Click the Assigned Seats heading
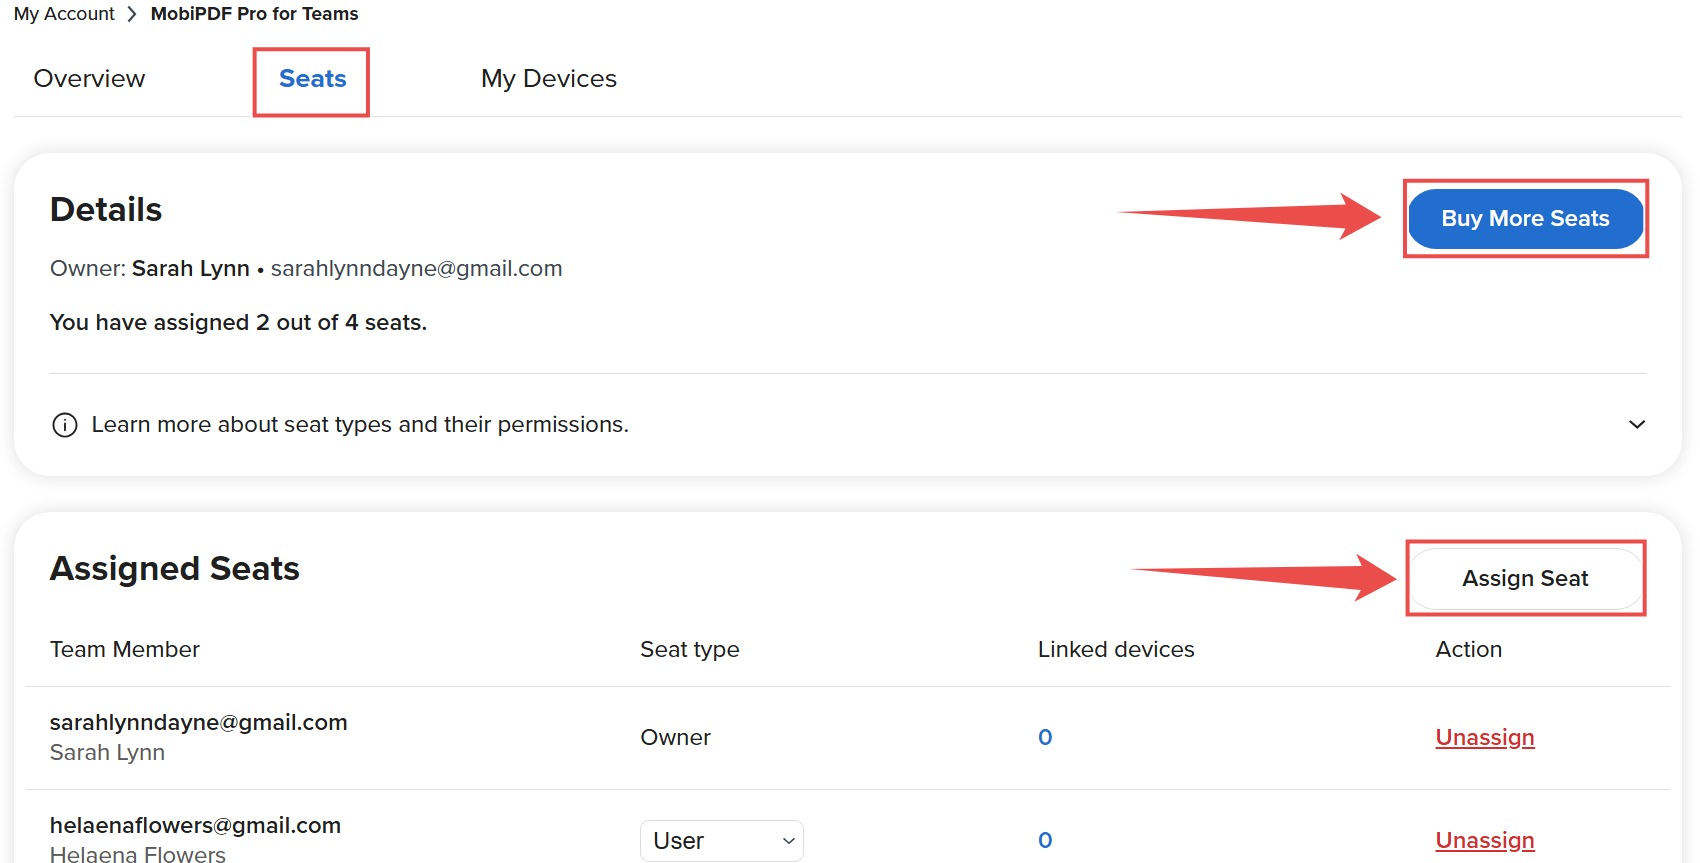 point(175,569)
